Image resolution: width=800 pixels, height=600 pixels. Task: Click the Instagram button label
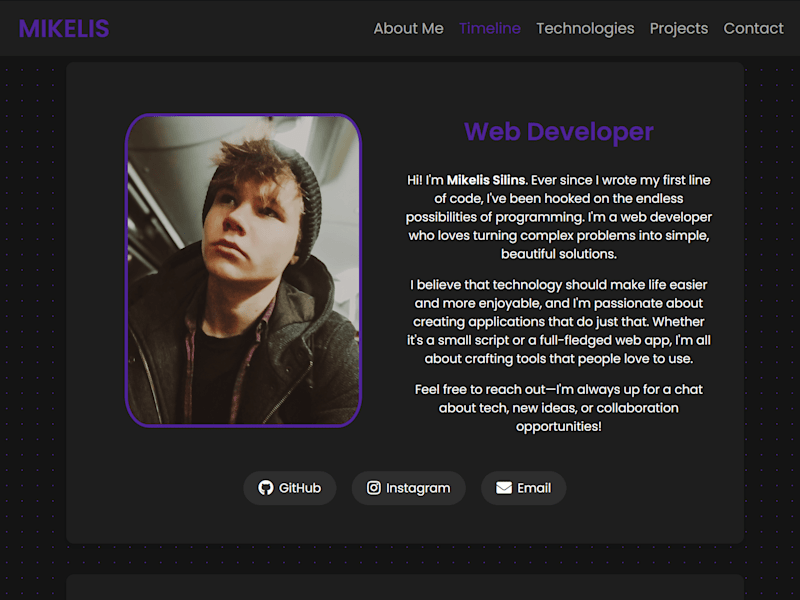418,488
